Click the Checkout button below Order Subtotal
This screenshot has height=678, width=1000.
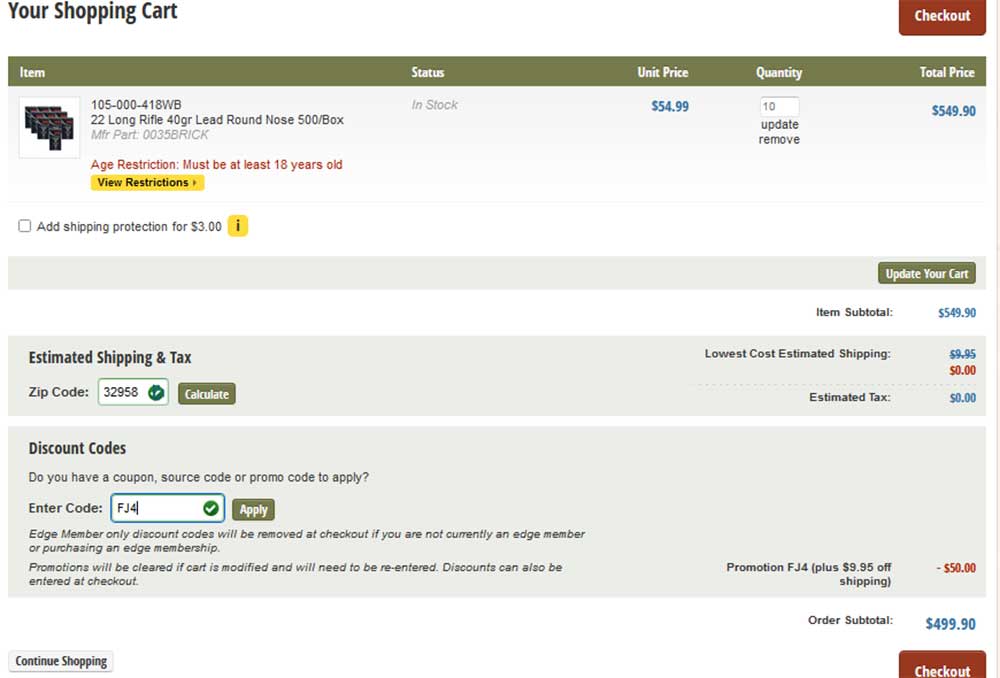coord(942,668)
